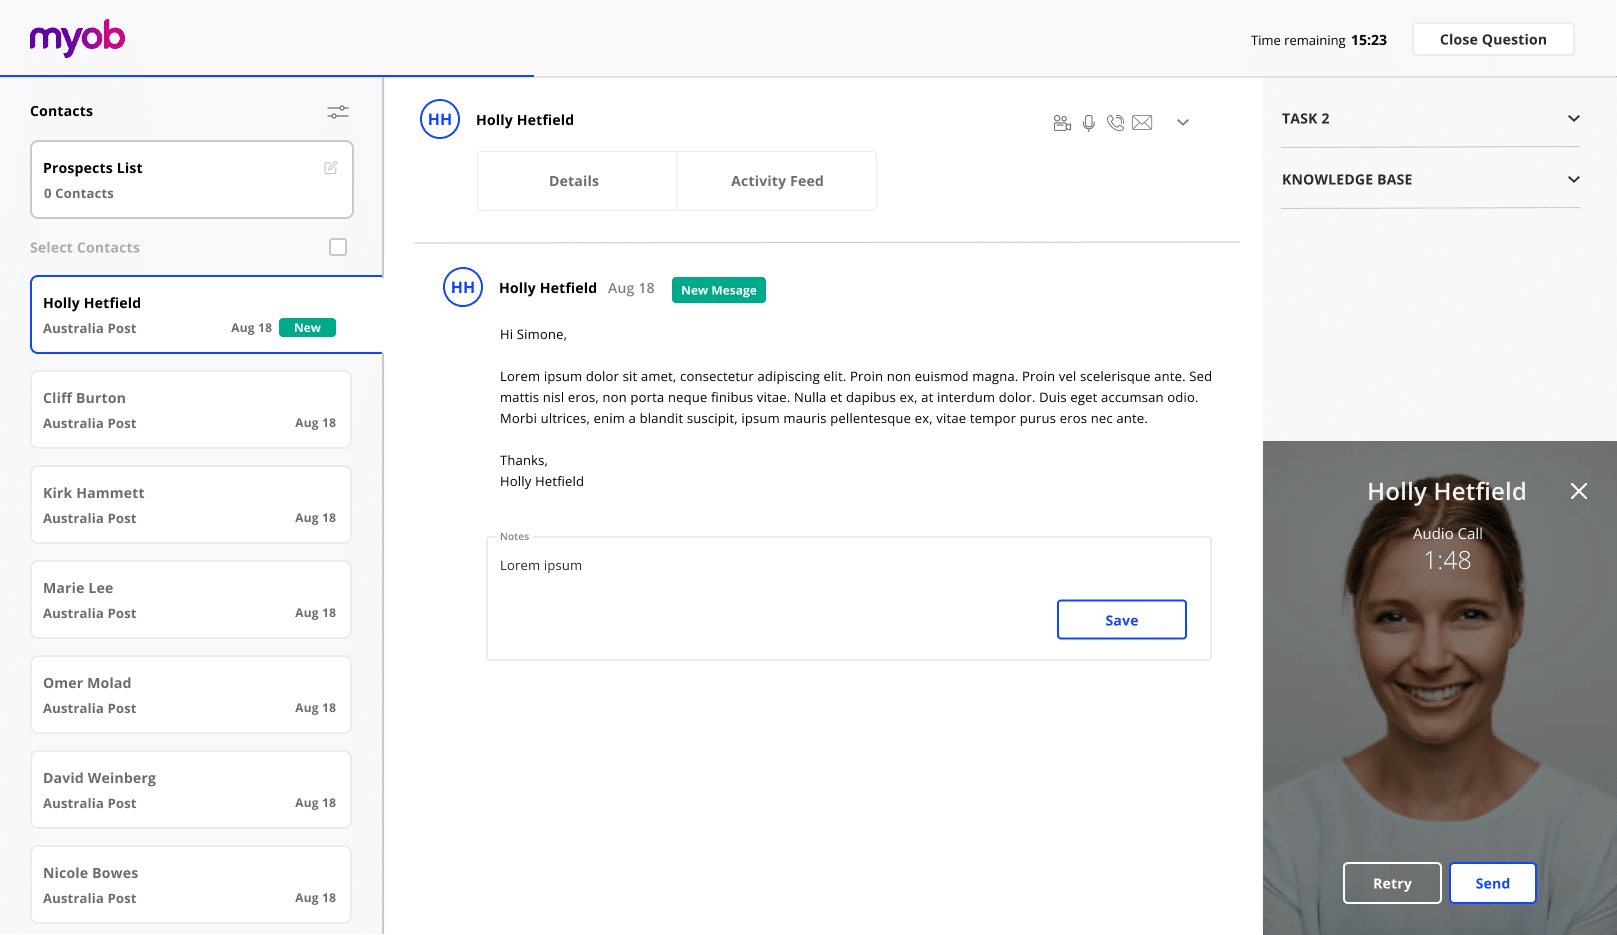Image resolution: width=1617 pixels, height=935 pixels.
Task: Switch to the Activity Feed tab
Action: coord(777,180)
